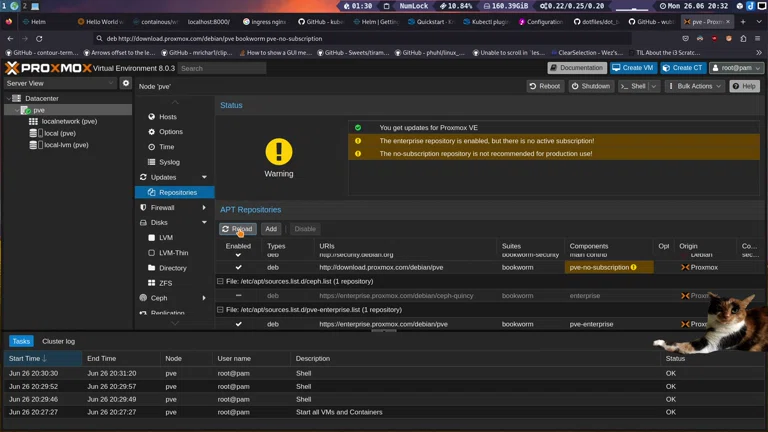Expand the Firewall submenu arrow

[x=204, y=207]
